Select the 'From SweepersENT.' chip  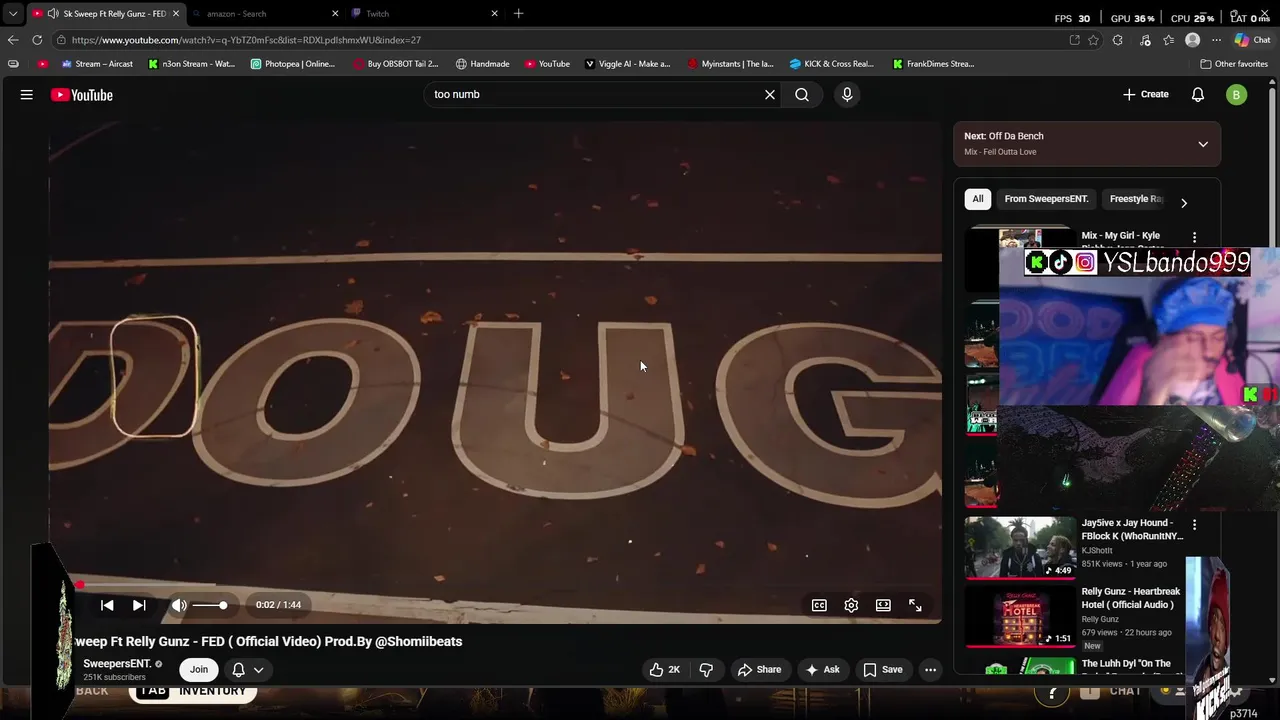1046,199
